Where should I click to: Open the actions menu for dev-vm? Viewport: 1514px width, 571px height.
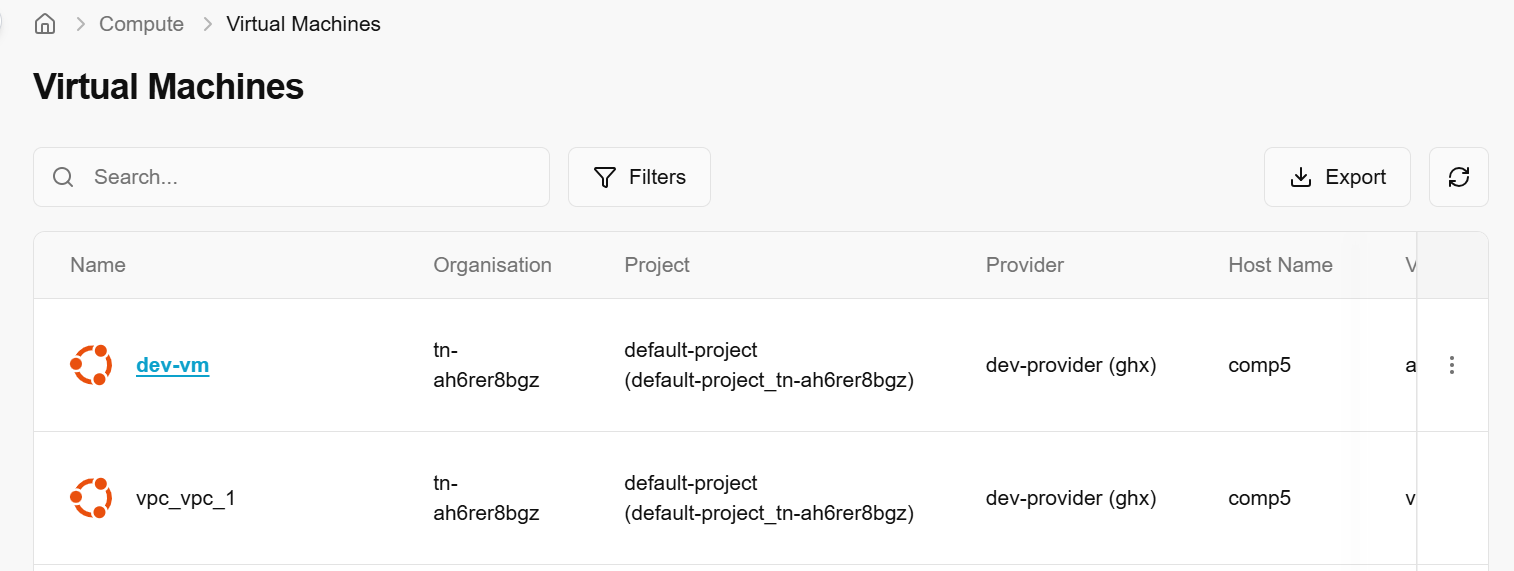coord(1452,365)
